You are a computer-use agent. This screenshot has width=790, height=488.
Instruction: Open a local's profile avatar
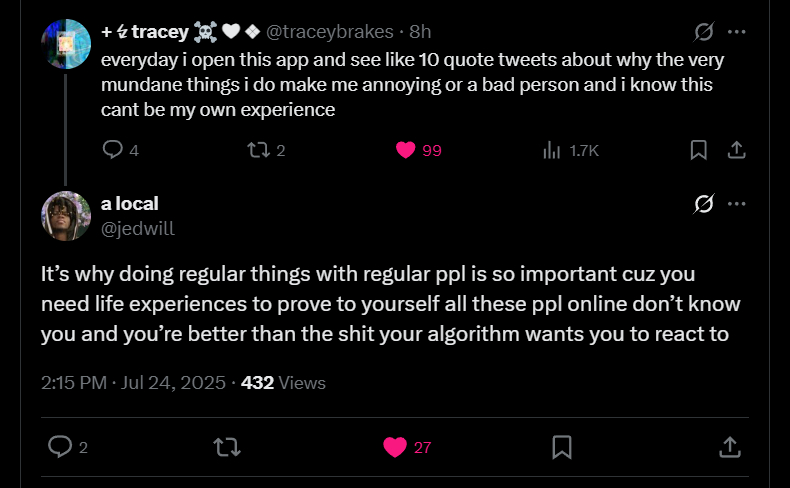(x=66, y=215)
